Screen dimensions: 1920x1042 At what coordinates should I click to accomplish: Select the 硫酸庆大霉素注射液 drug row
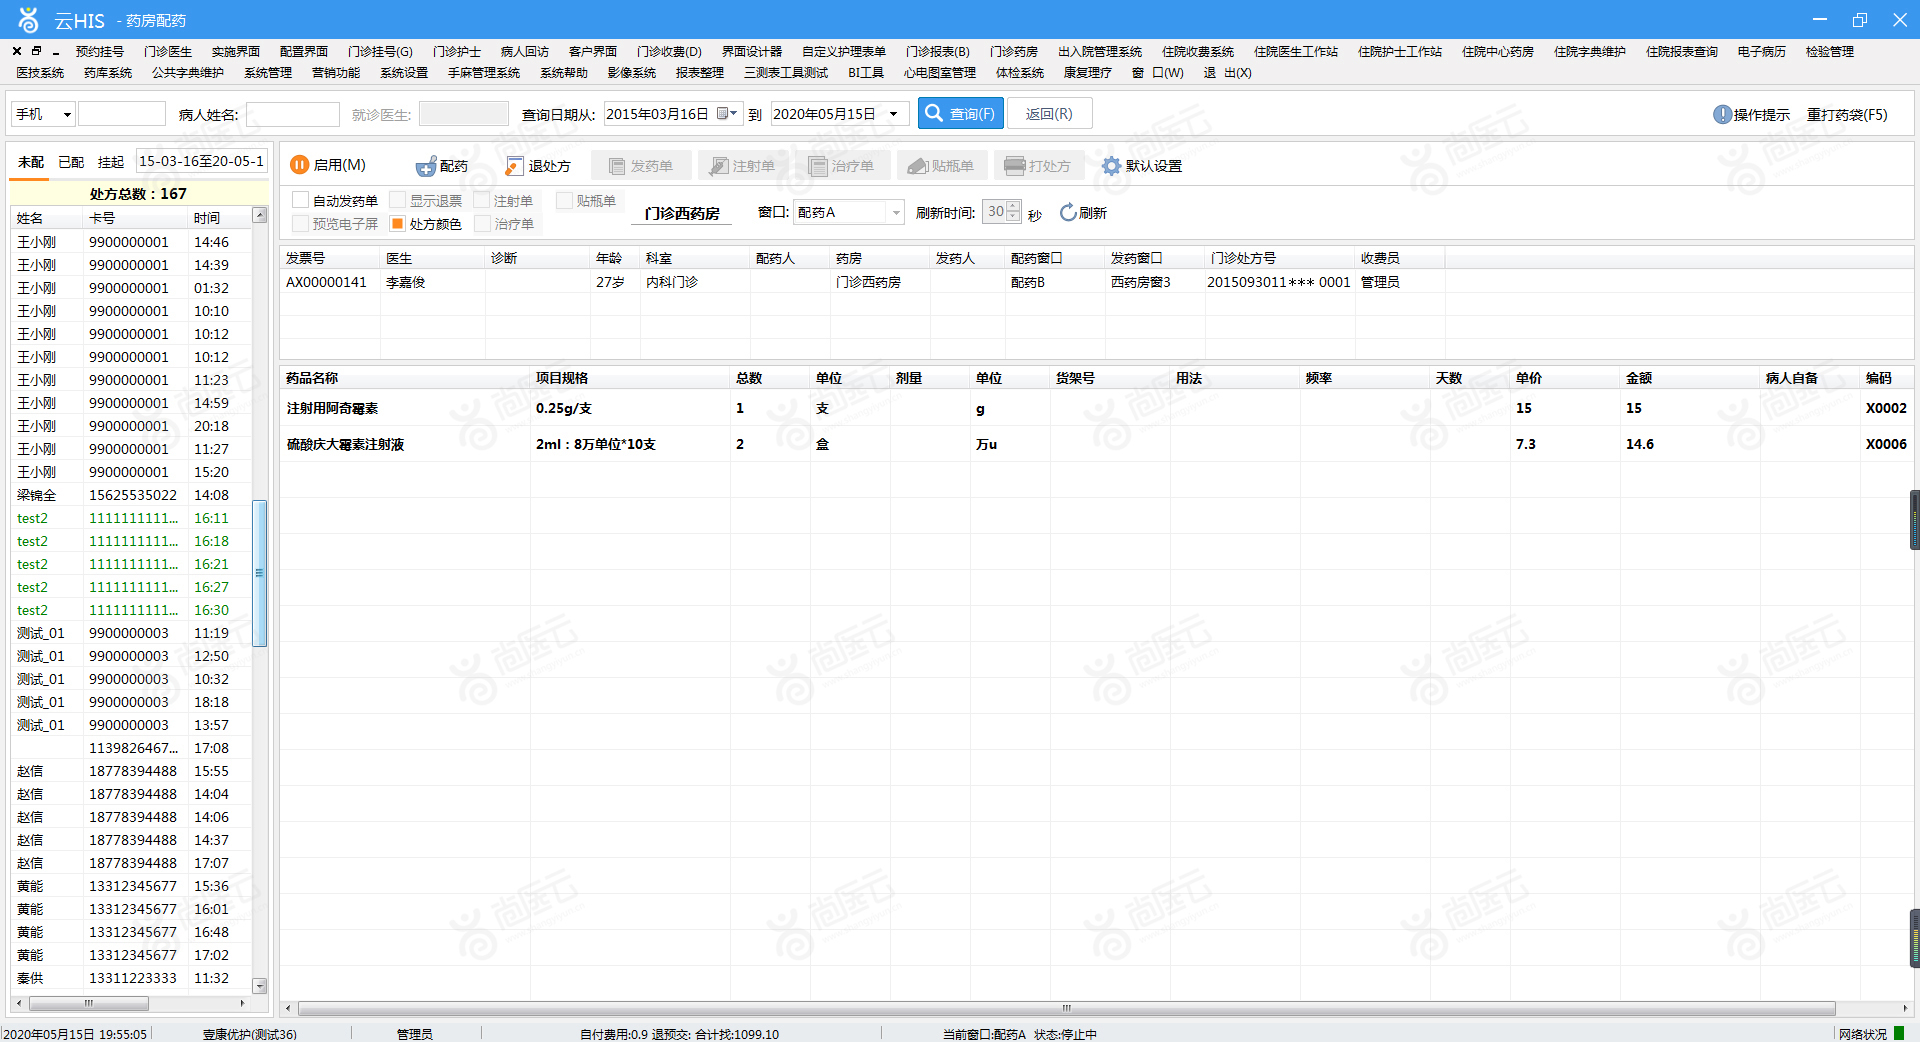(1096, 444)
